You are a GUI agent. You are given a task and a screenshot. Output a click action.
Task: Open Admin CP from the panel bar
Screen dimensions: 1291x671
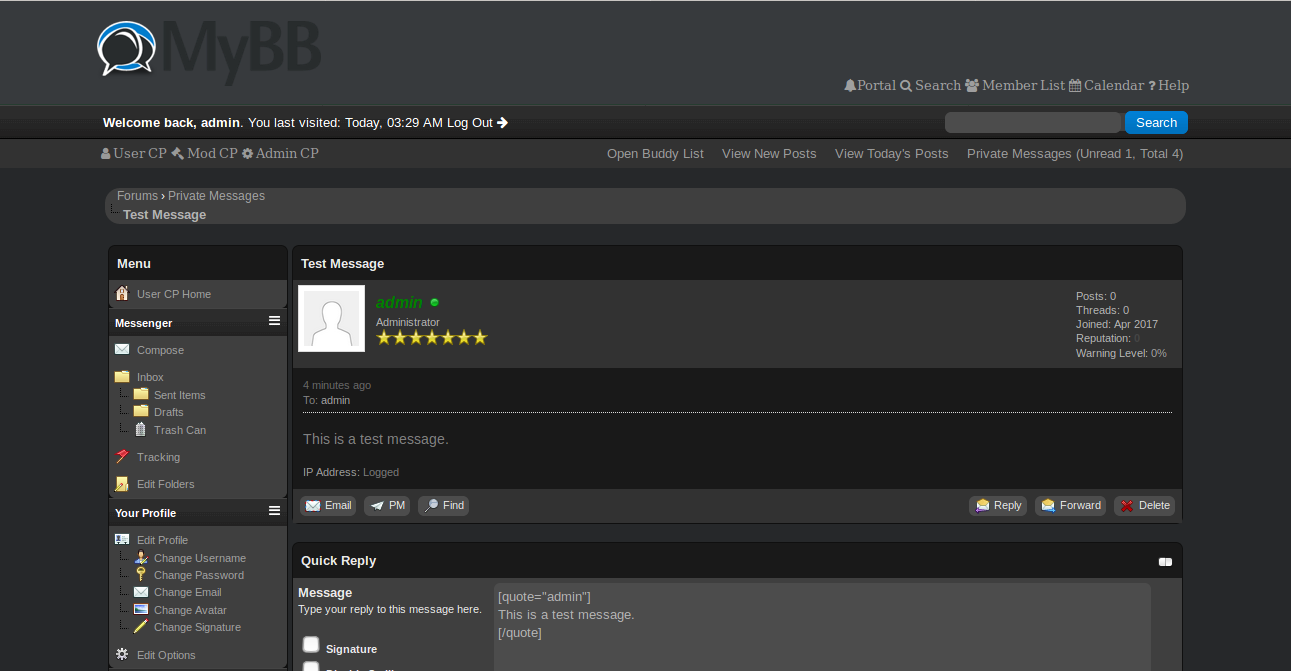tap(280, 154)
